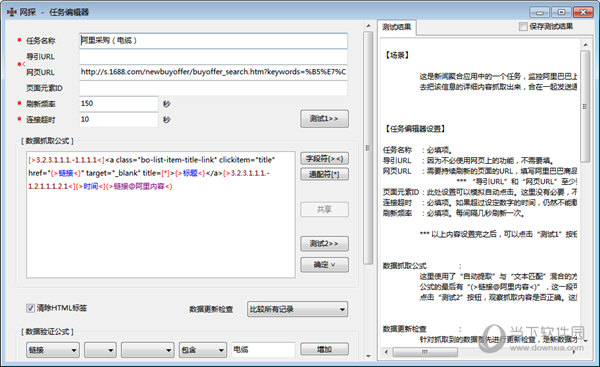The height and width of the screenshot is (367, 600).
Task: Click left panel scrollbar up arrow
Action: click(368, 26)
